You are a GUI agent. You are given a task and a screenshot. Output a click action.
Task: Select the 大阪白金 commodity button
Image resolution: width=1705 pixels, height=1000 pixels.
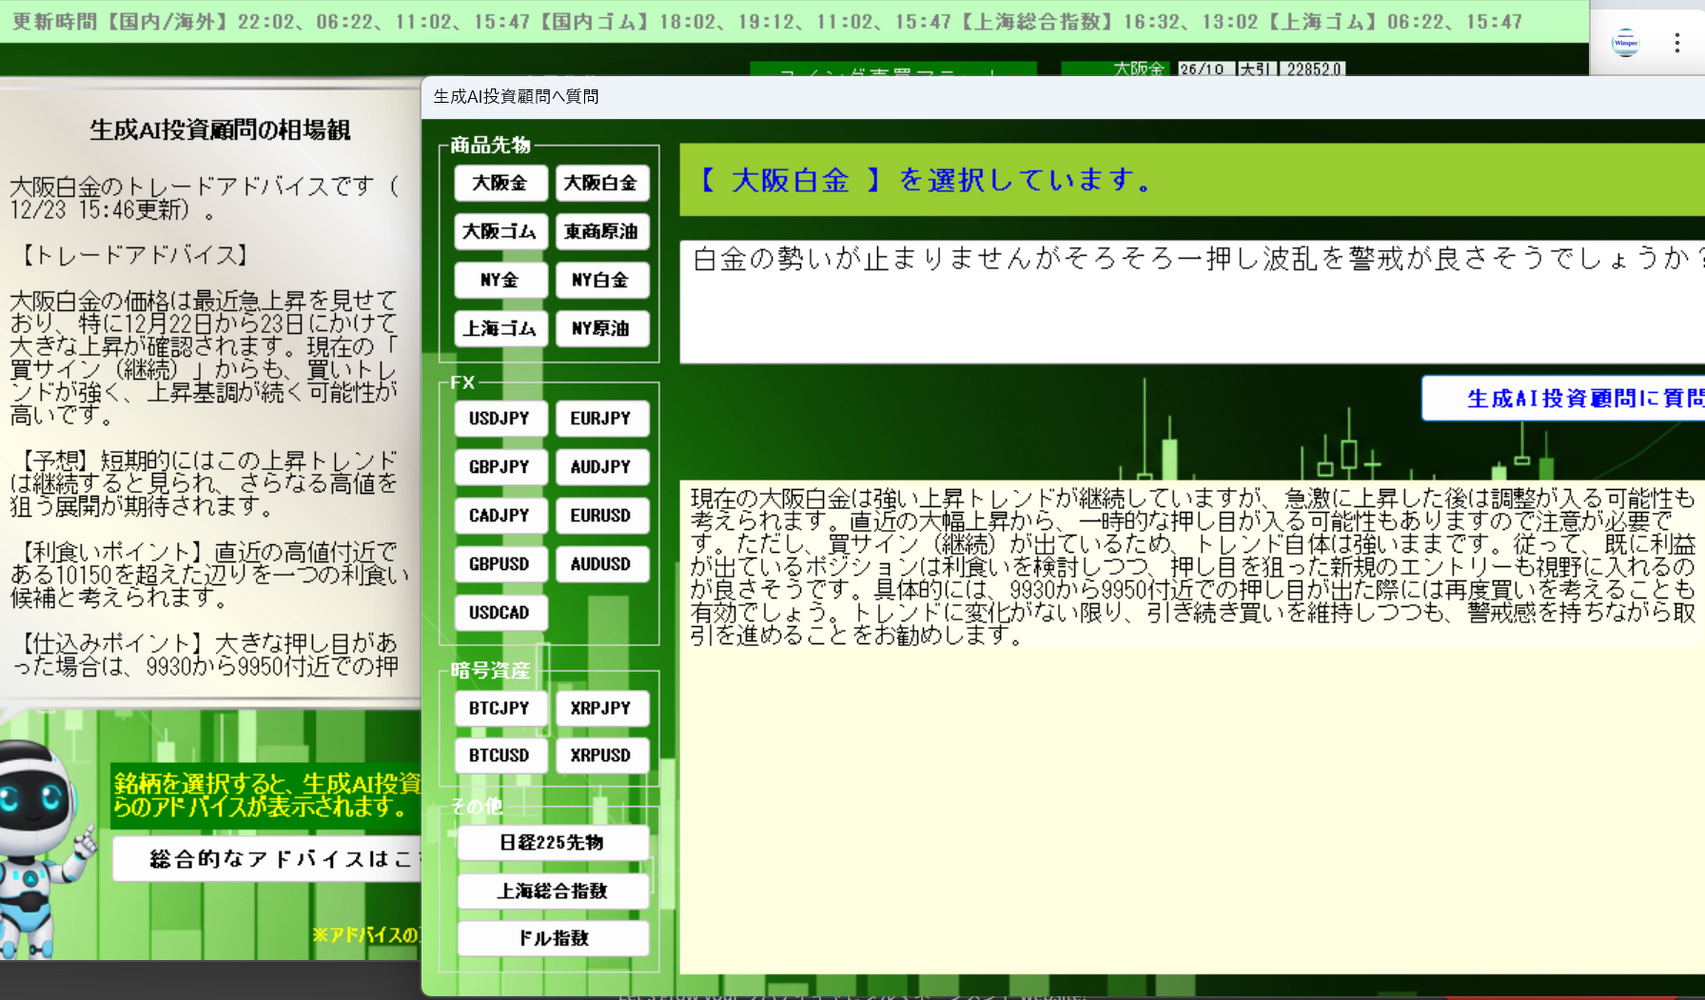pyautogui.click(x=601, y=183)
